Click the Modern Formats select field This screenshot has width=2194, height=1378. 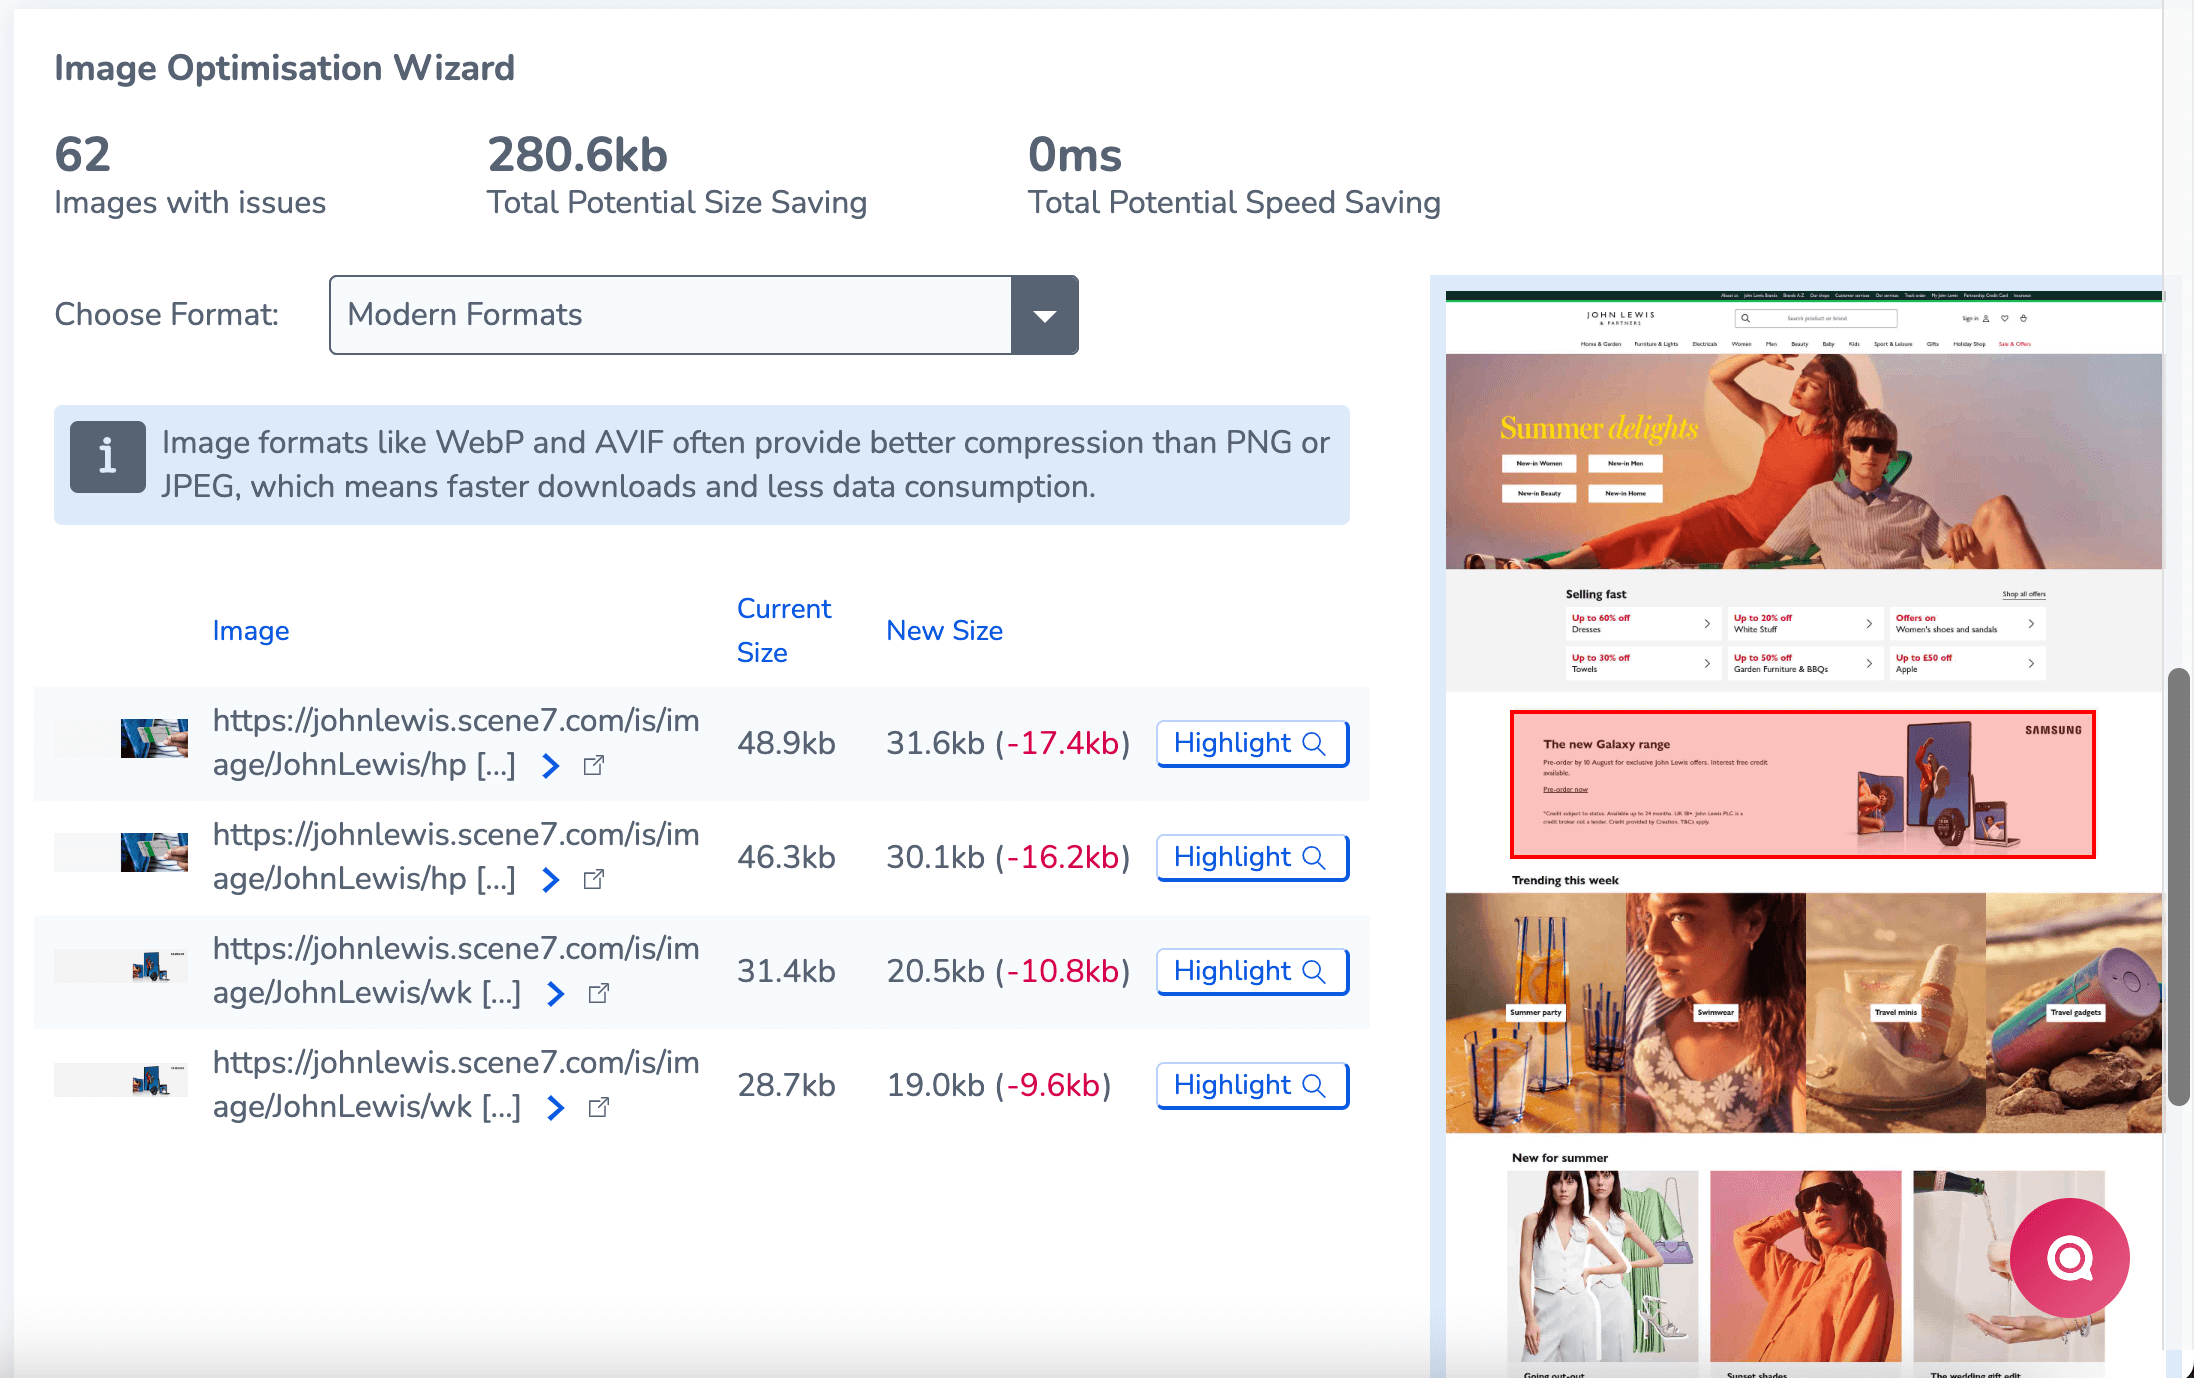pyautogui.click(x=703, y=315)
